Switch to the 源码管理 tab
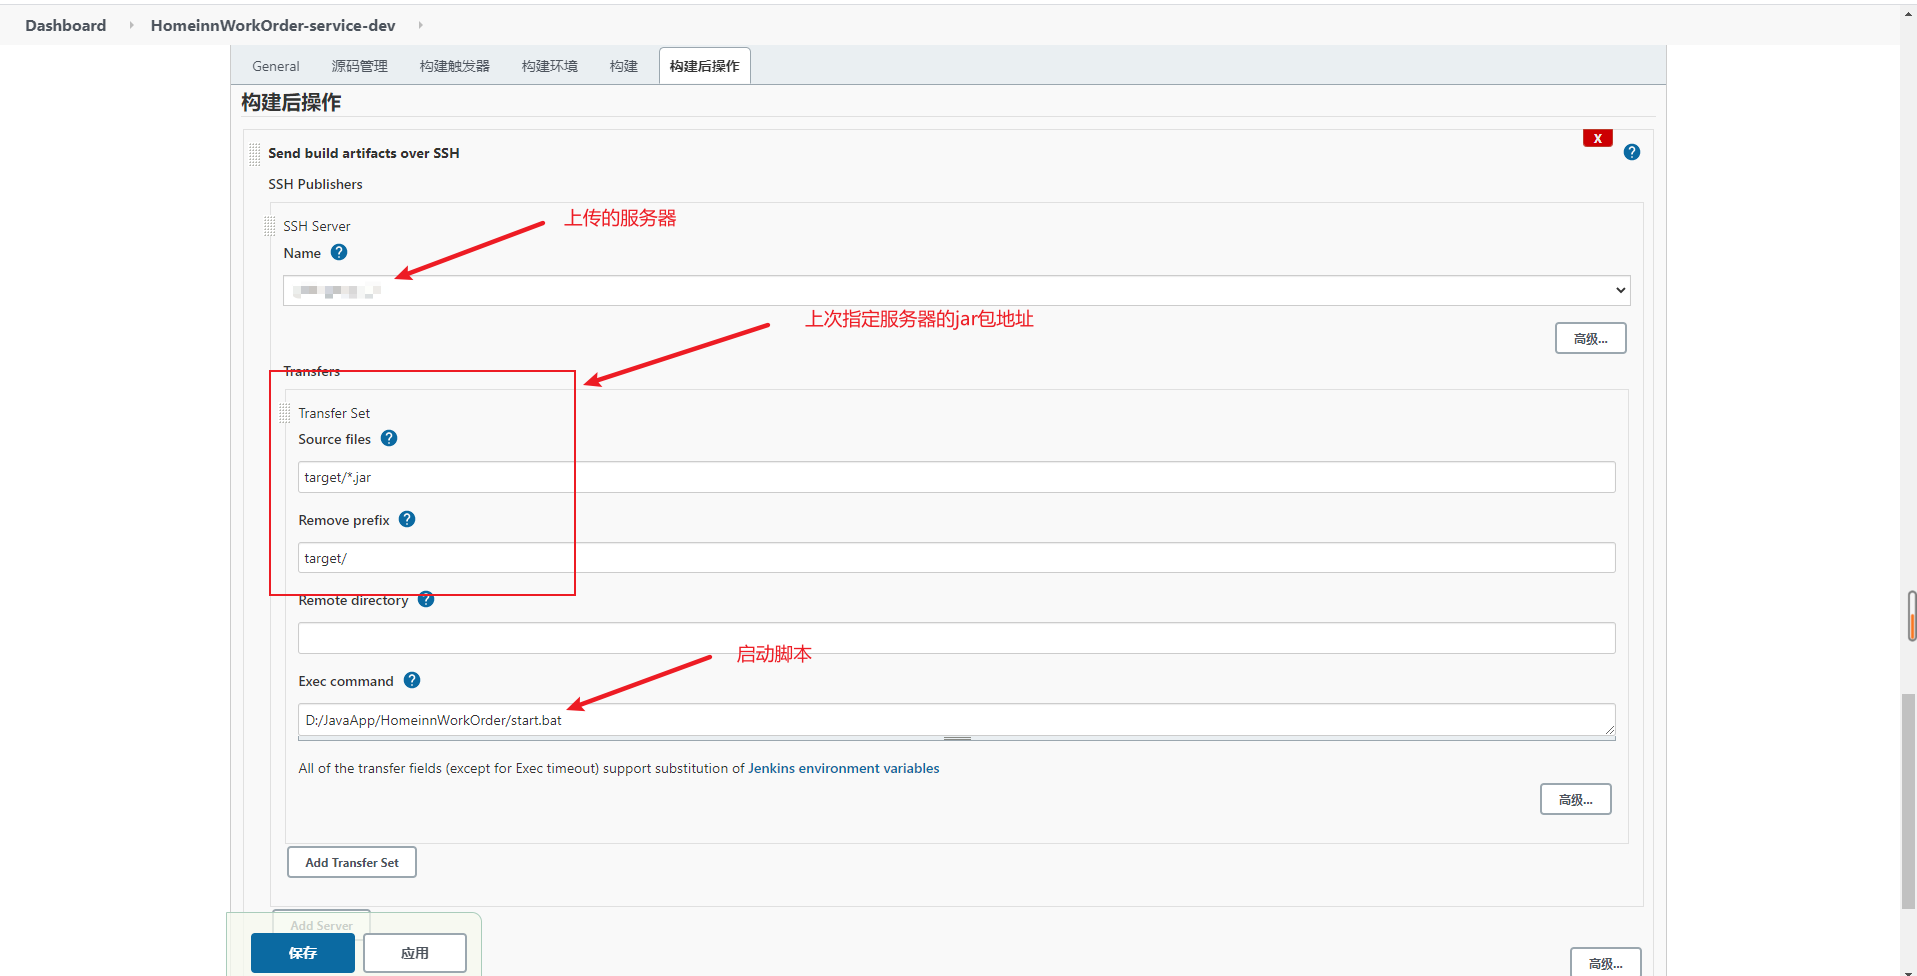Image resolution: width=1917 pixels, height=976 pixels. pyautogui.click(x=360, y=66)
